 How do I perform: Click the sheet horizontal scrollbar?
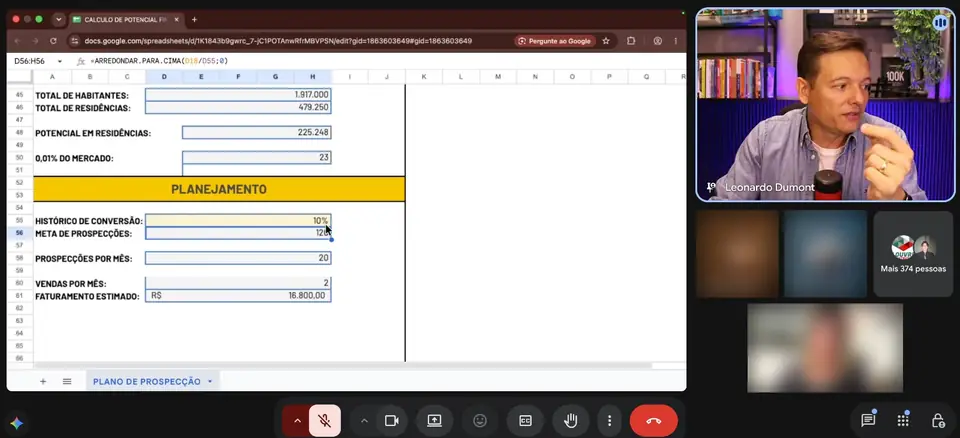[343, 366]
